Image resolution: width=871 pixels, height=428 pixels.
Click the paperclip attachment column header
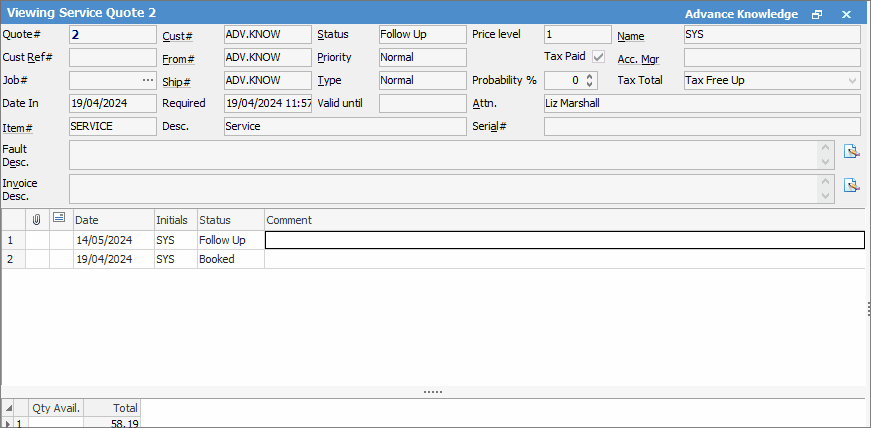36,219
